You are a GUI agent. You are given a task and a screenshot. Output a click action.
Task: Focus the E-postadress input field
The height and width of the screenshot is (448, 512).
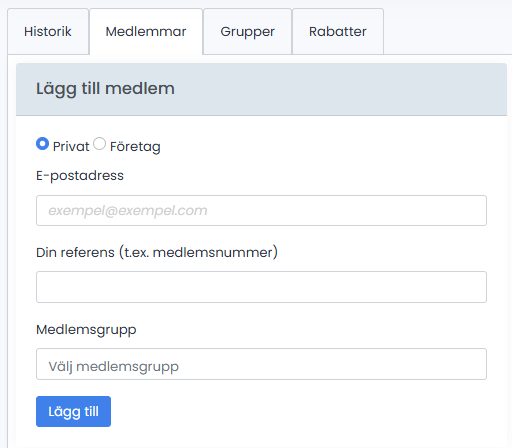click(x=261, y=211)
